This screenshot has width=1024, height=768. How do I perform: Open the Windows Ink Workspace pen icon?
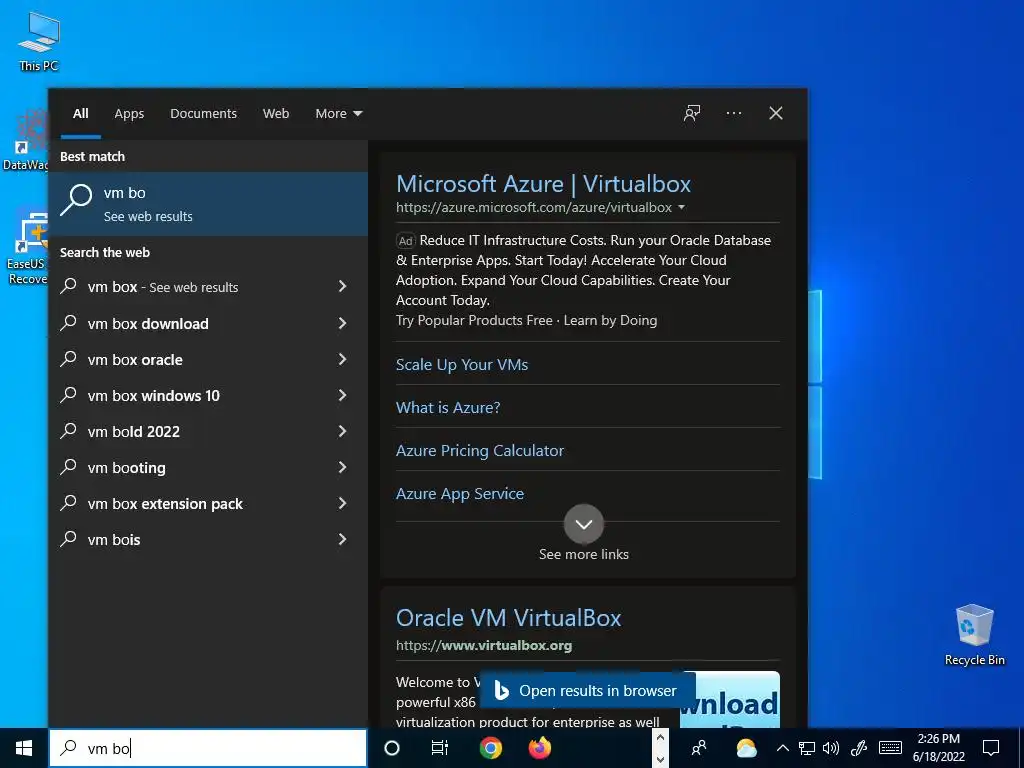859,748
